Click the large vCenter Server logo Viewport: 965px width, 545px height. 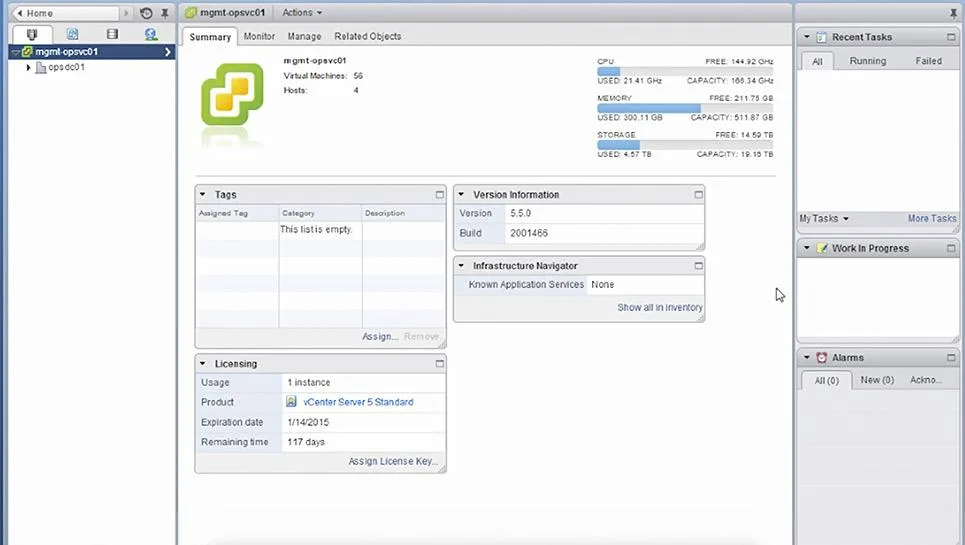[232, 94]
